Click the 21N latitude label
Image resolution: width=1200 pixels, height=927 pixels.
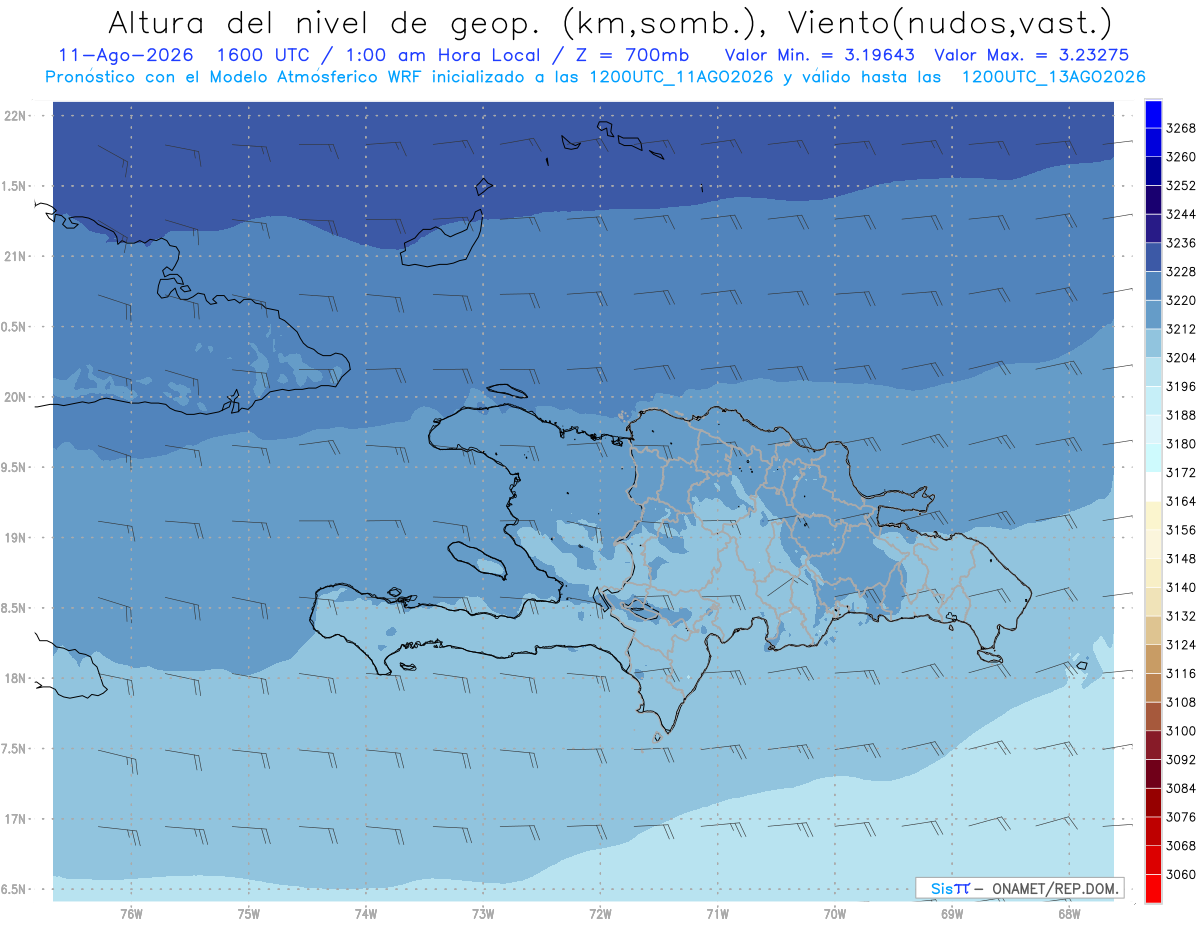14,257
